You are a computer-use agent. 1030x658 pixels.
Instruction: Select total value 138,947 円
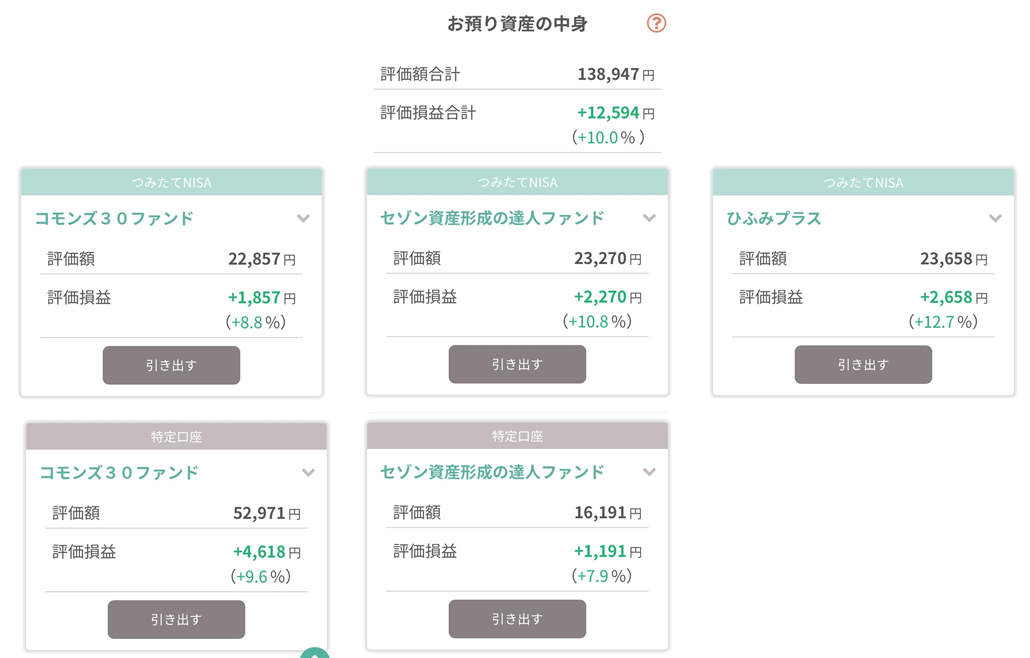tap(616, 74)
